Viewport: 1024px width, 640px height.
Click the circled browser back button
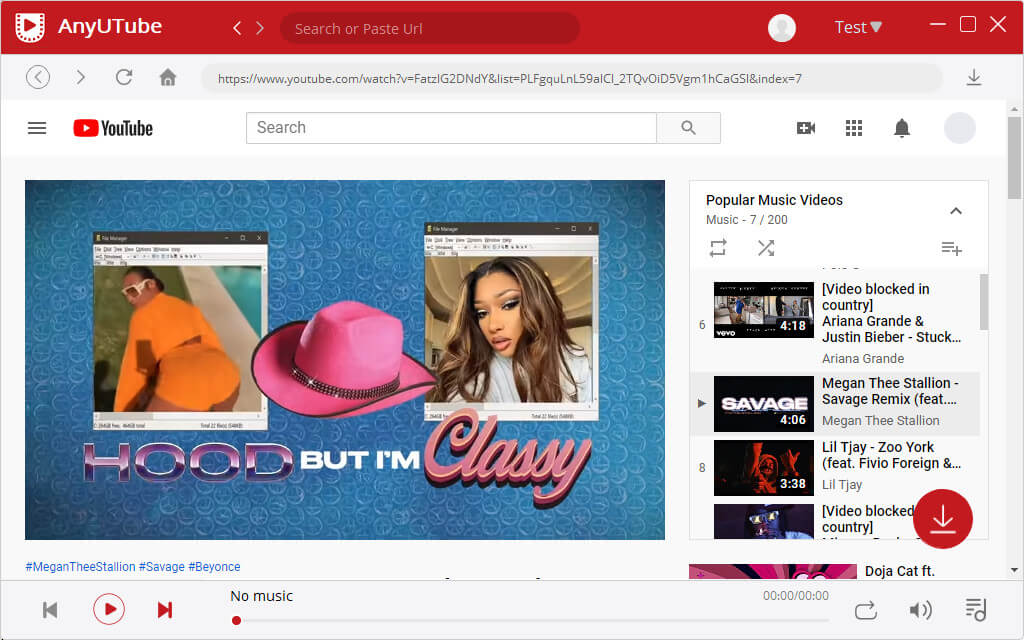point(38,77)
